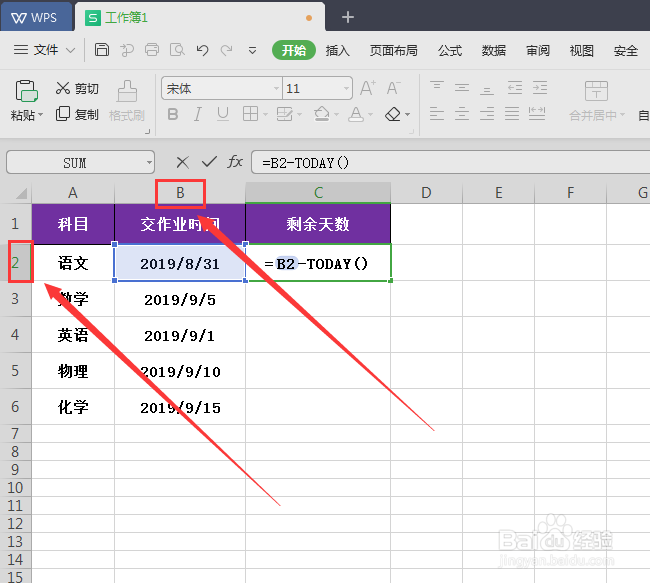The width and height of the screenshot is (650, 583).
Task: Open fill color dropdown arrow
Action: pos(337,114)
